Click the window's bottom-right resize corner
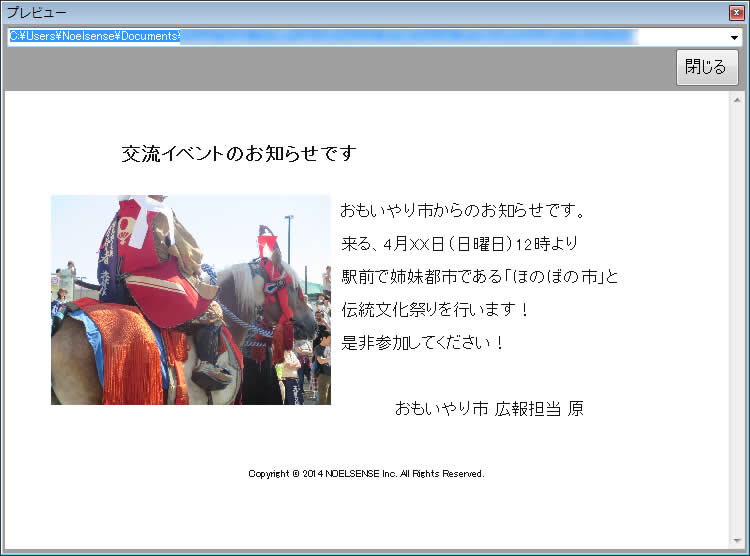This screenshot has height=556, width=750. point(744,550)
